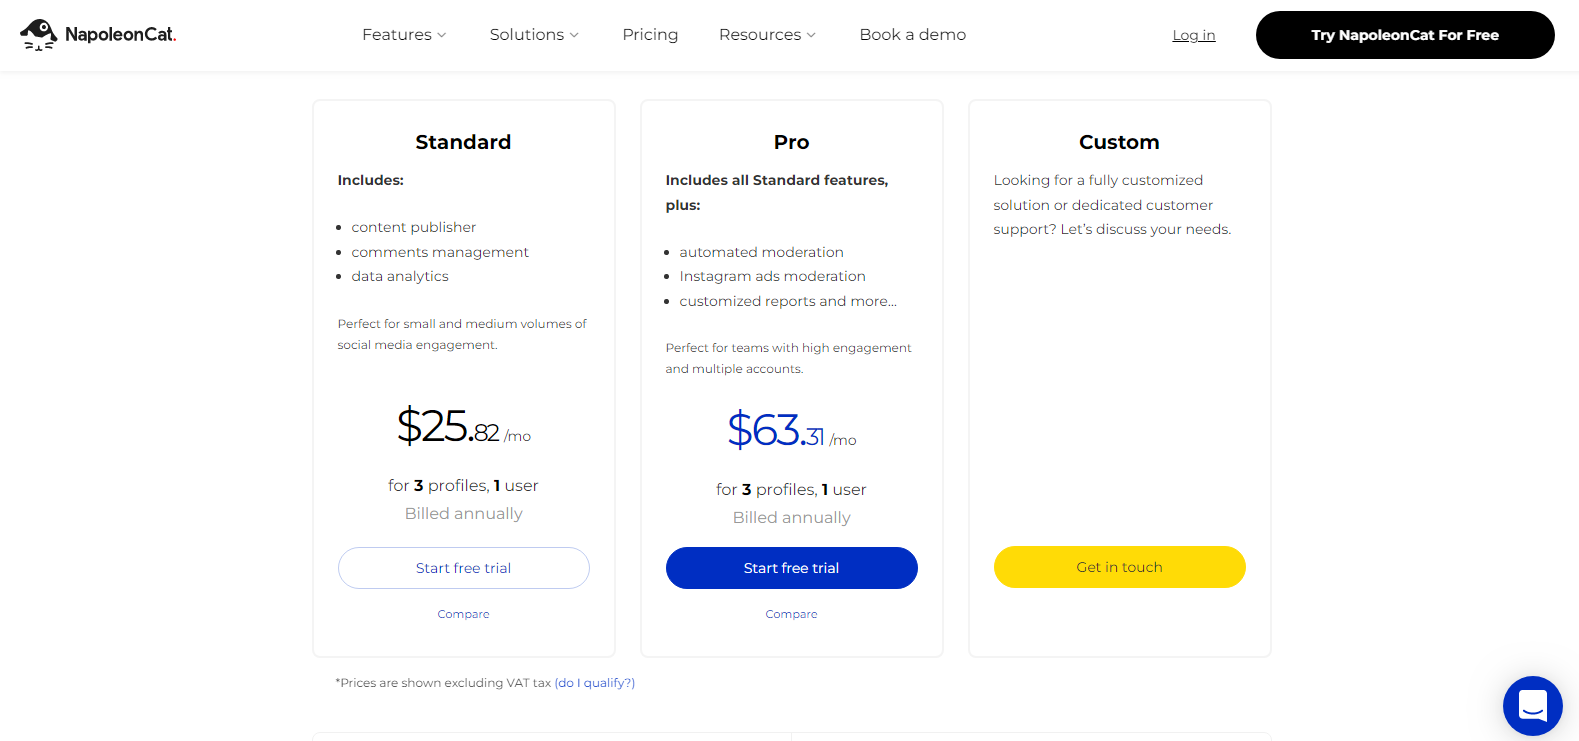The height and width of the screenshot is (741, 1579).
Task: Click the NapoleonCat cat logo
Action: pyautogui.click(x=39, y=34)
